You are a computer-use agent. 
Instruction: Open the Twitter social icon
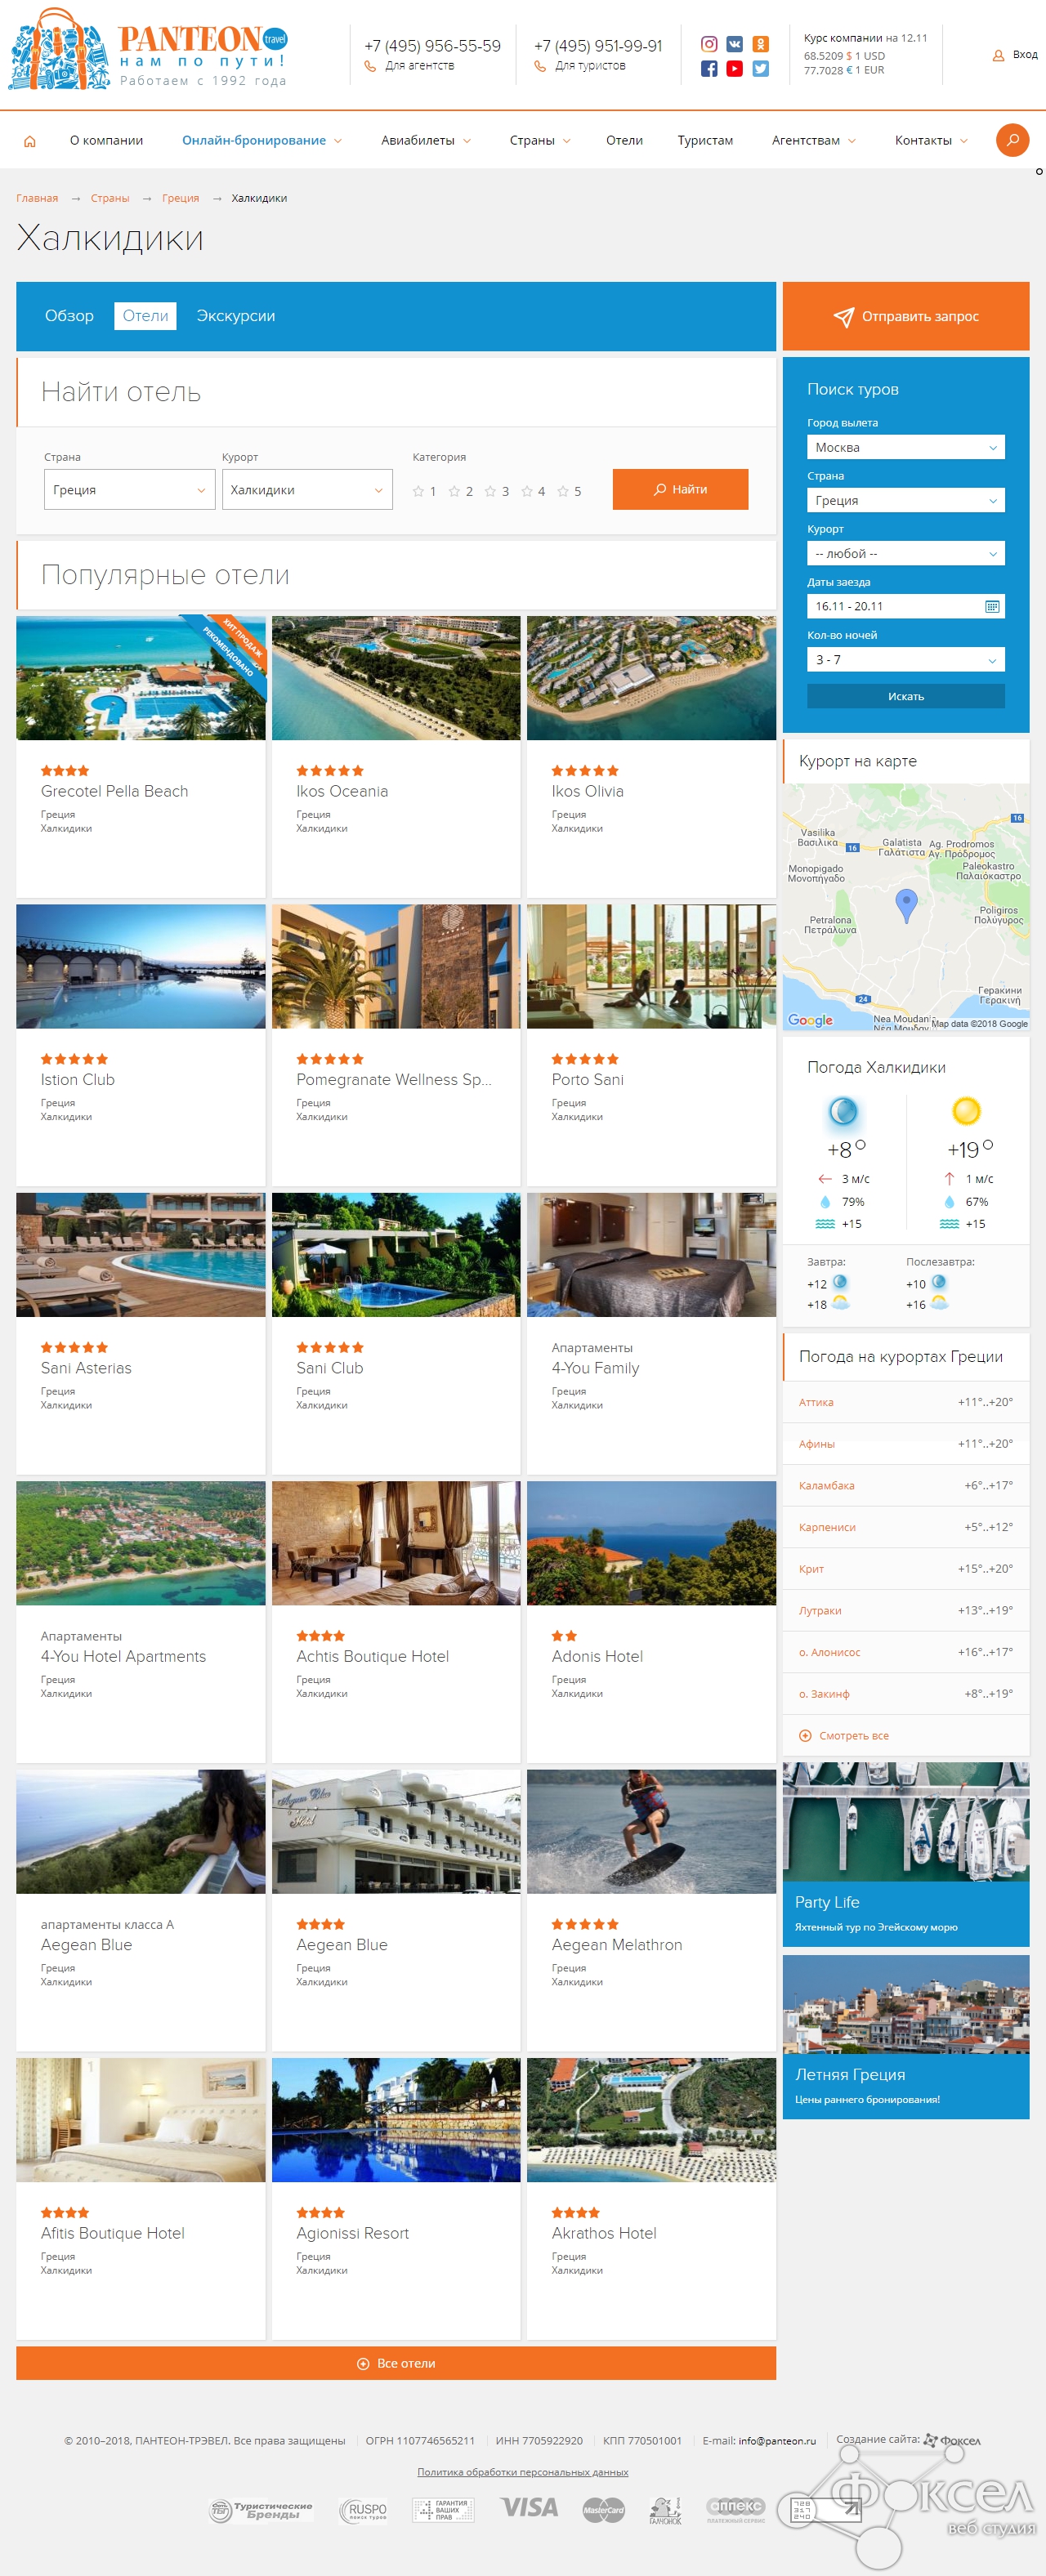(x=761, y=69)
